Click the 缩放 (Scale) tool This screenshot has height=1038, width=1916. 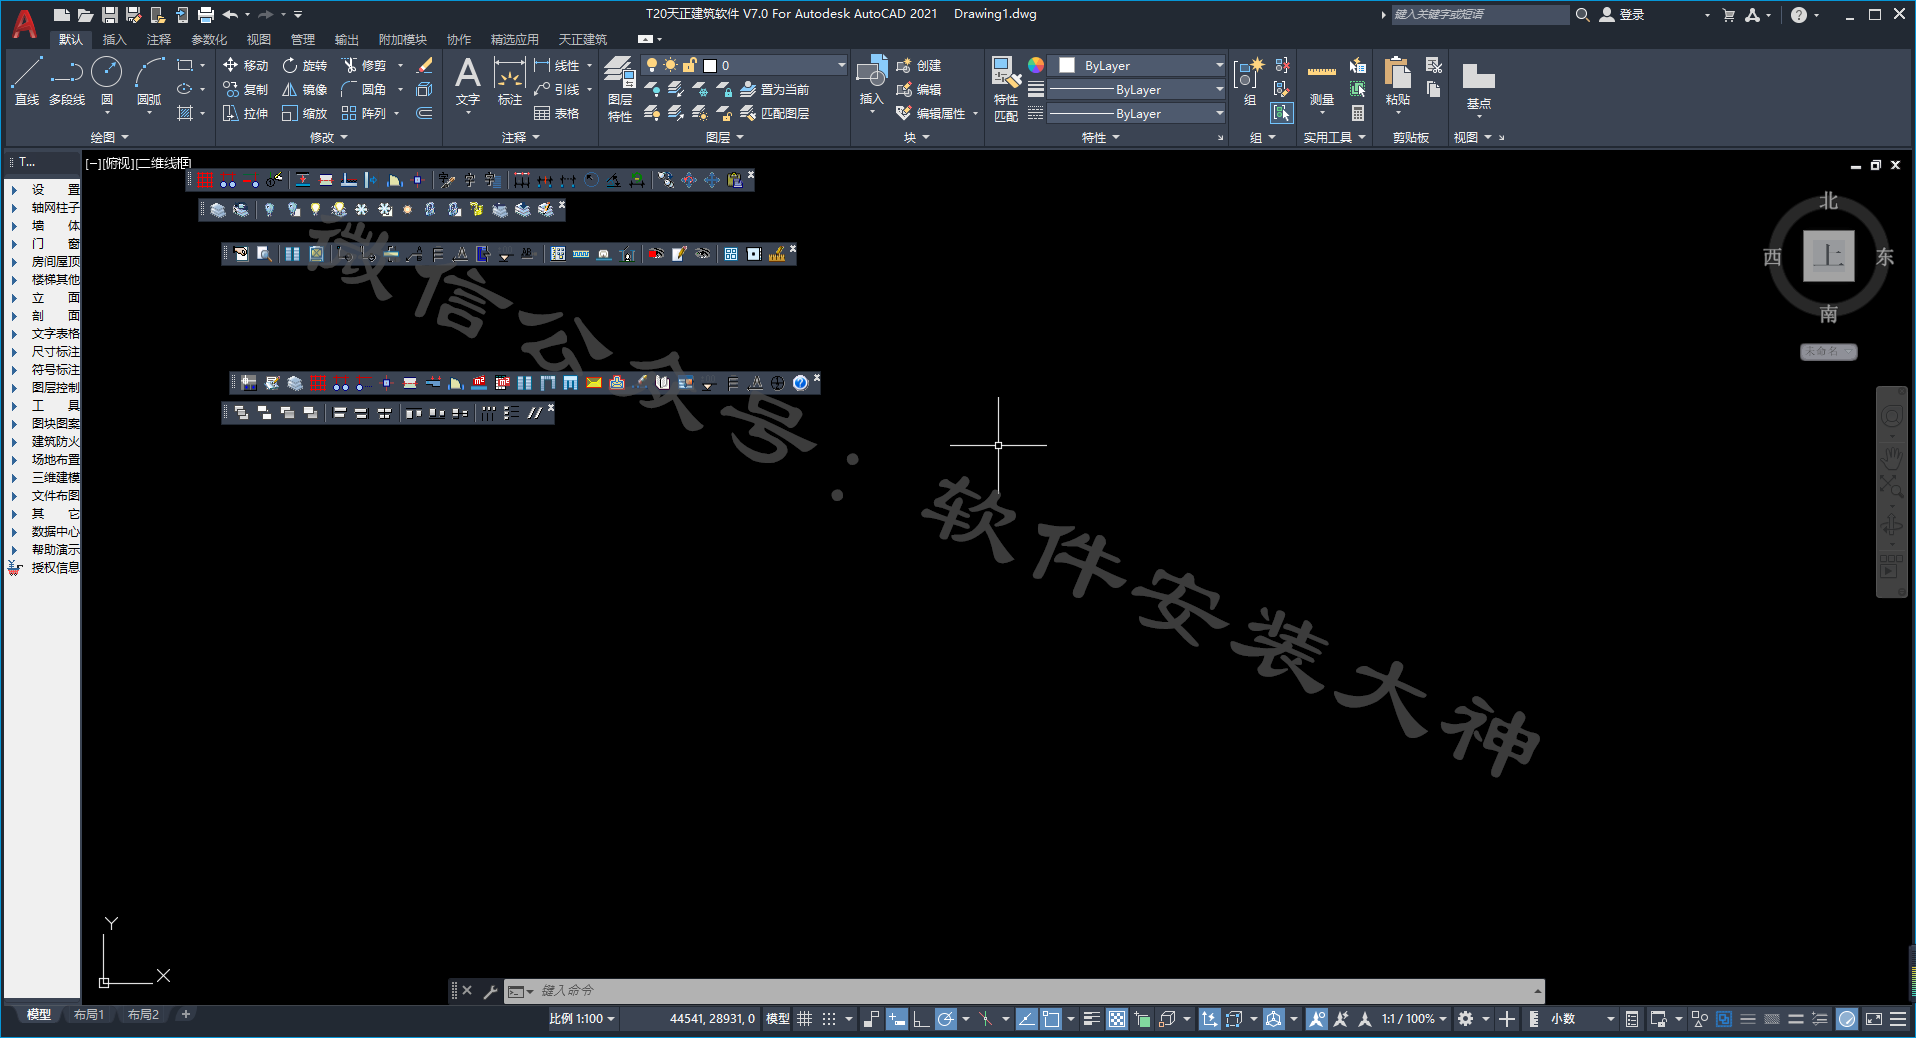click(305, 113)
